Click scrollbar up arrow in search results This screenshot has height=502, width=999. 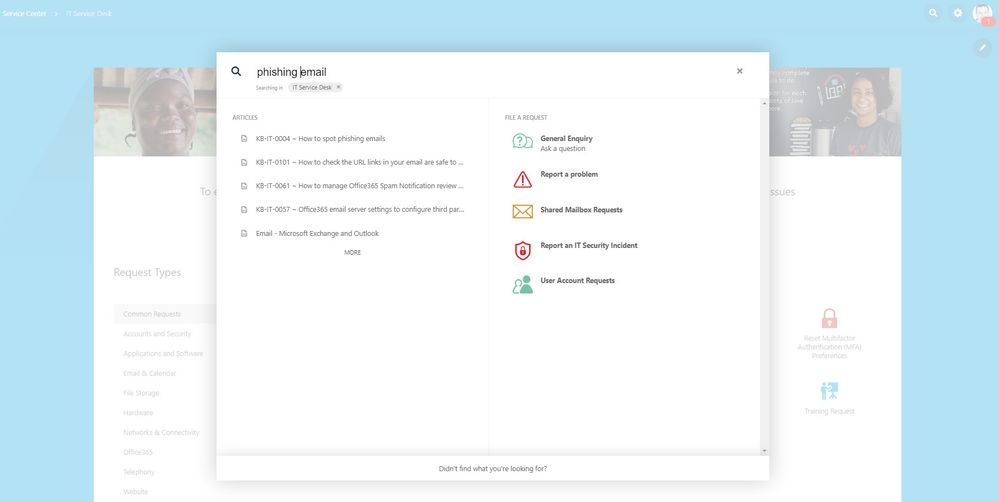(764, 103)
